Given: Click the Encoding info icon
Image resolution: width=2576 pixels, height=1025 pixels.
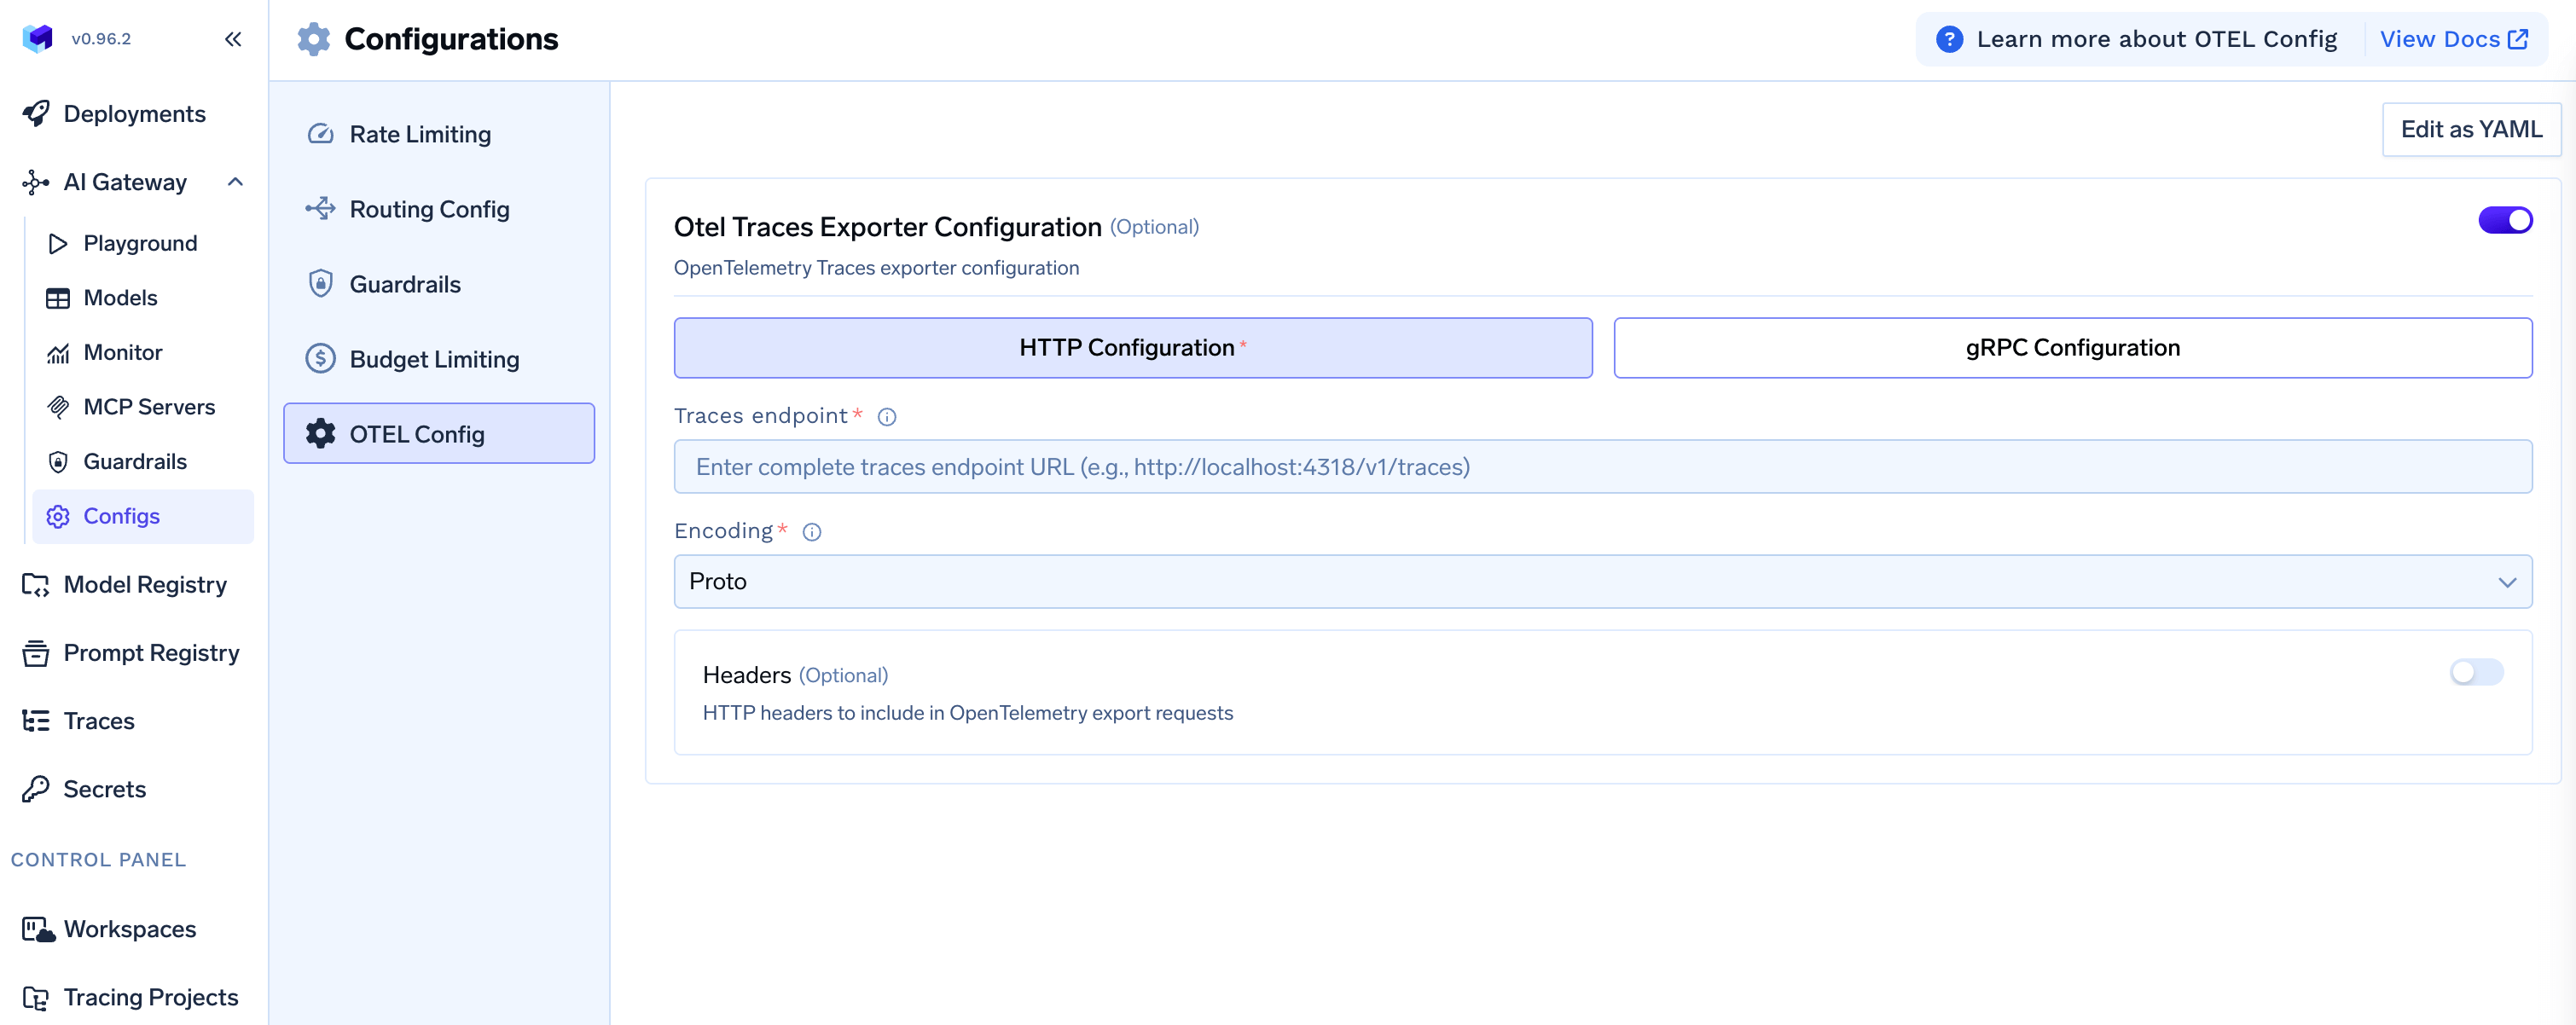Looking at the screenshot, I should 811,532.
